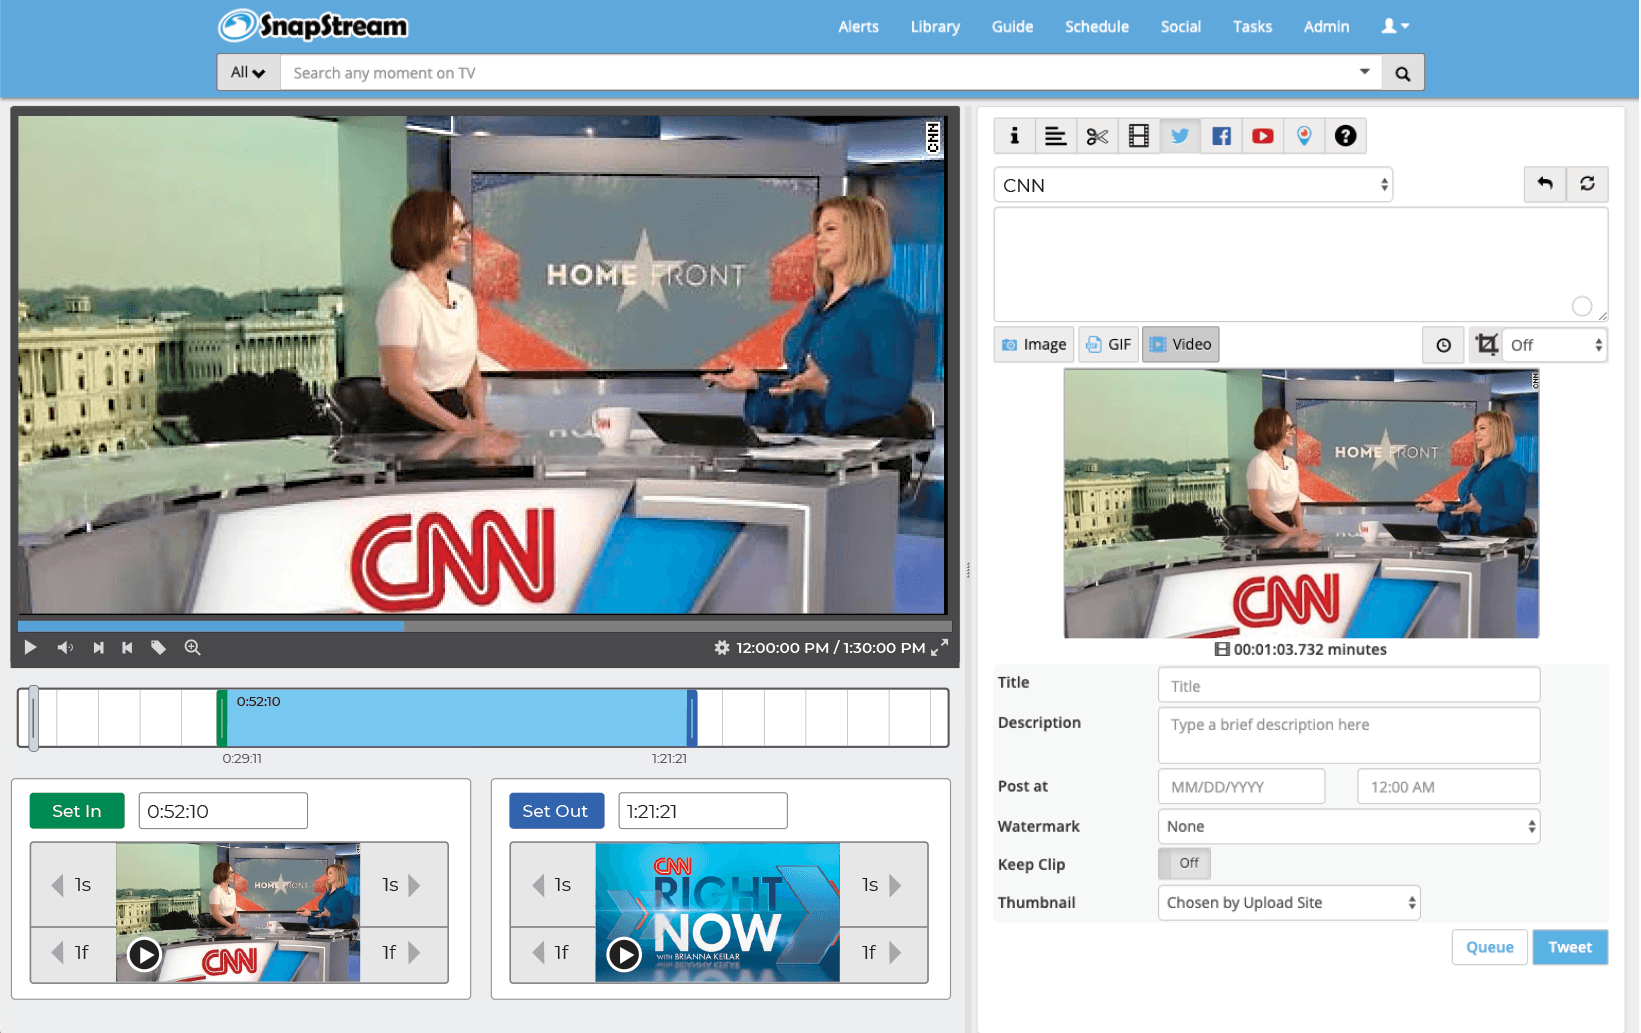
Task: Select the scissors clip tool
Action: coord(1097,136)
